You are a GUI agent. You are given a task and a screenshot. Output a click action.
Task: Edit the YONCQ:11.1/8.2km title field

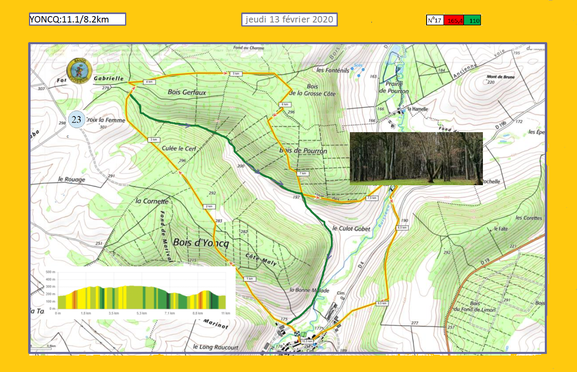[78, 19]
